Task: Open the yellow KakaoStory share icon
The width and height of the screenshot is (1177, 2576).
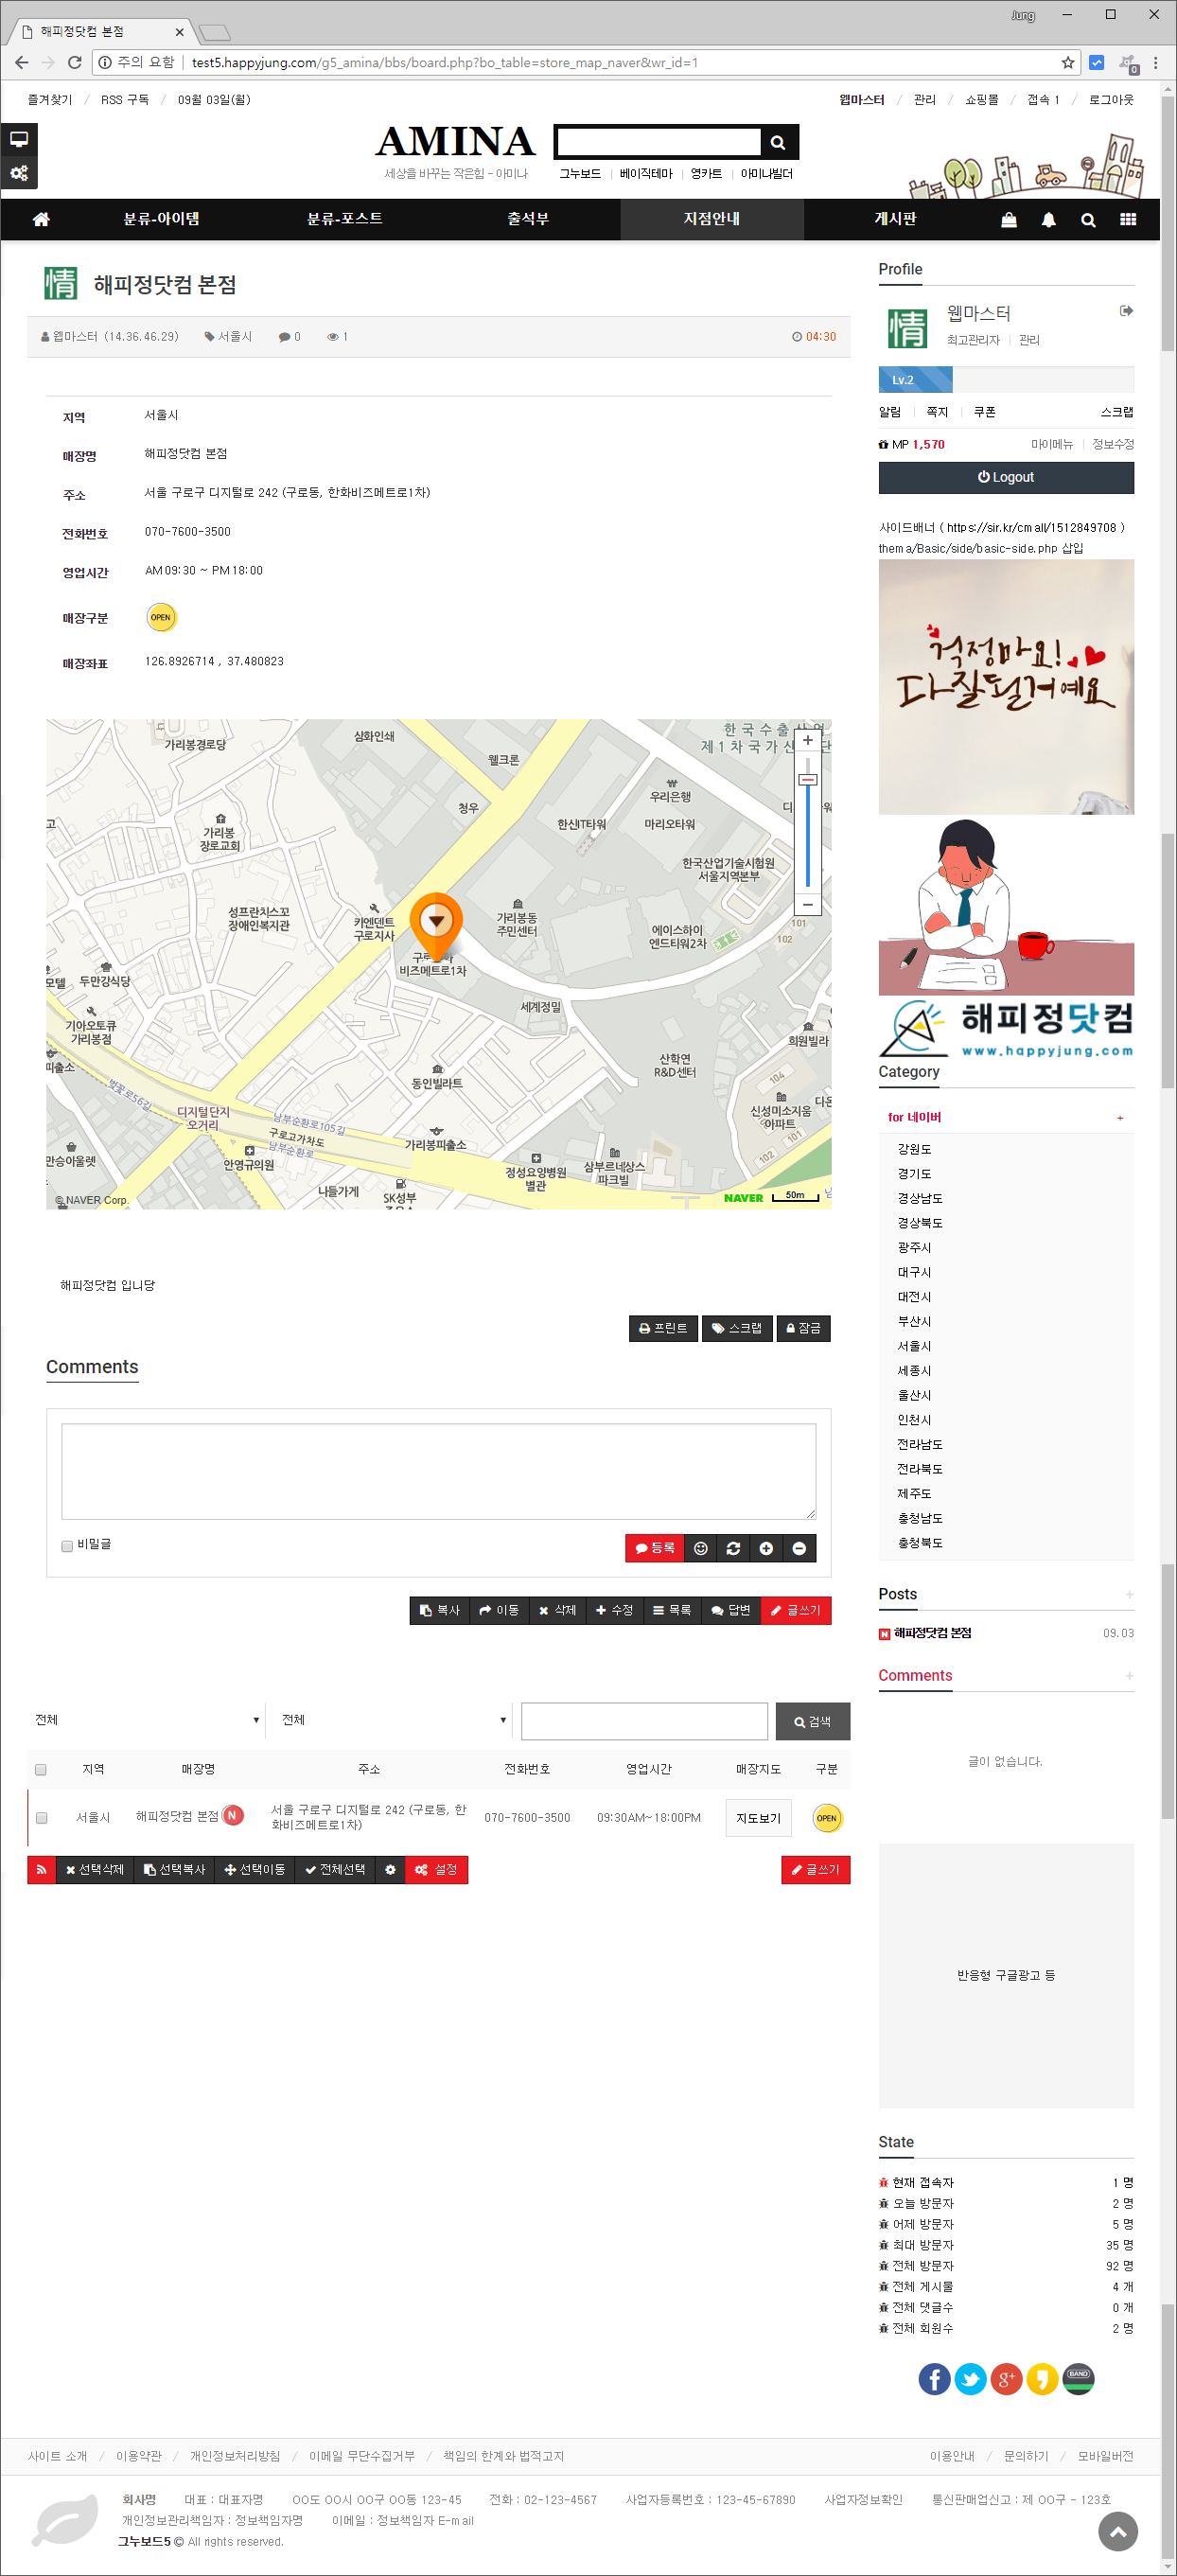Action: (1042, 2378)
